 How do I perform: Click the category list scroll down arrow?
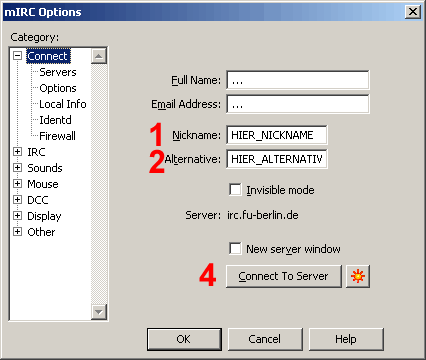pos(99,312)
